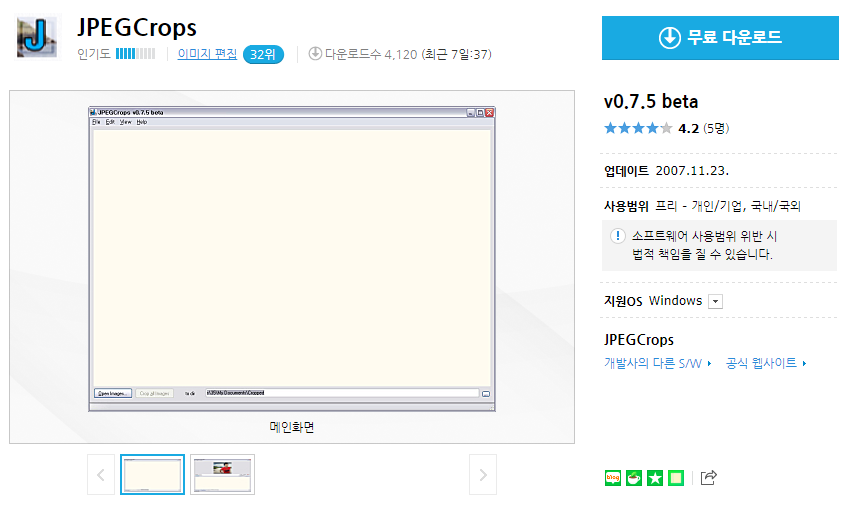
Task: Open Help menu in the preview window
Action: (x=142, y=122)
